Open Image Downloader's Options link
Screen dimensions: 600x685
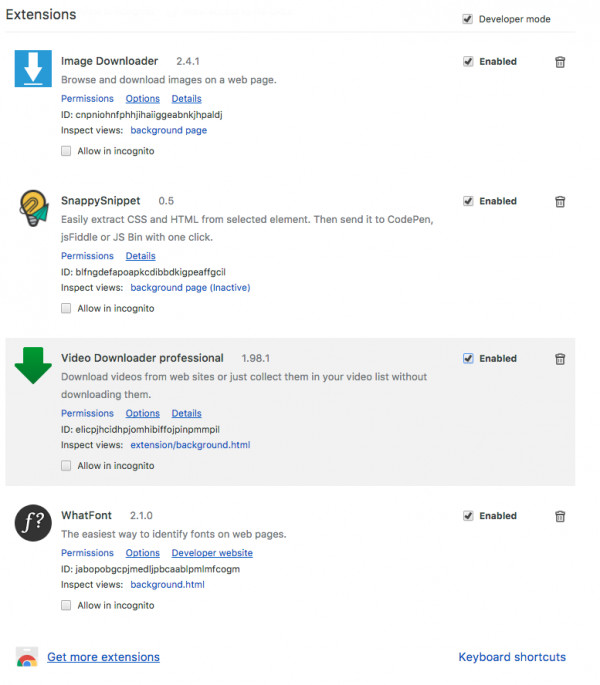142,99
